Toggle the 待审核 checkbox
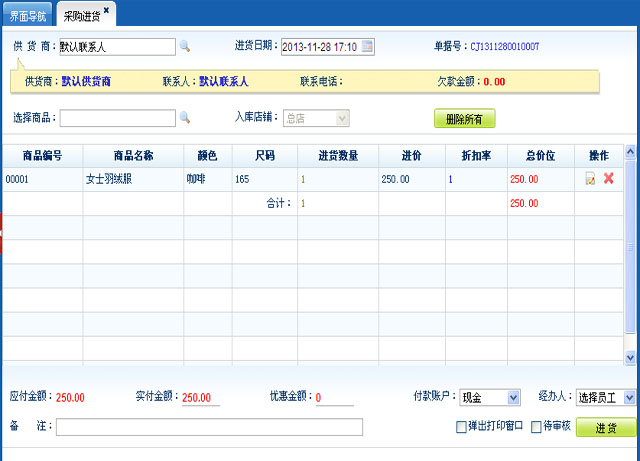The width and height of the screenshot is (640, 461). click(x=536, y=427)
